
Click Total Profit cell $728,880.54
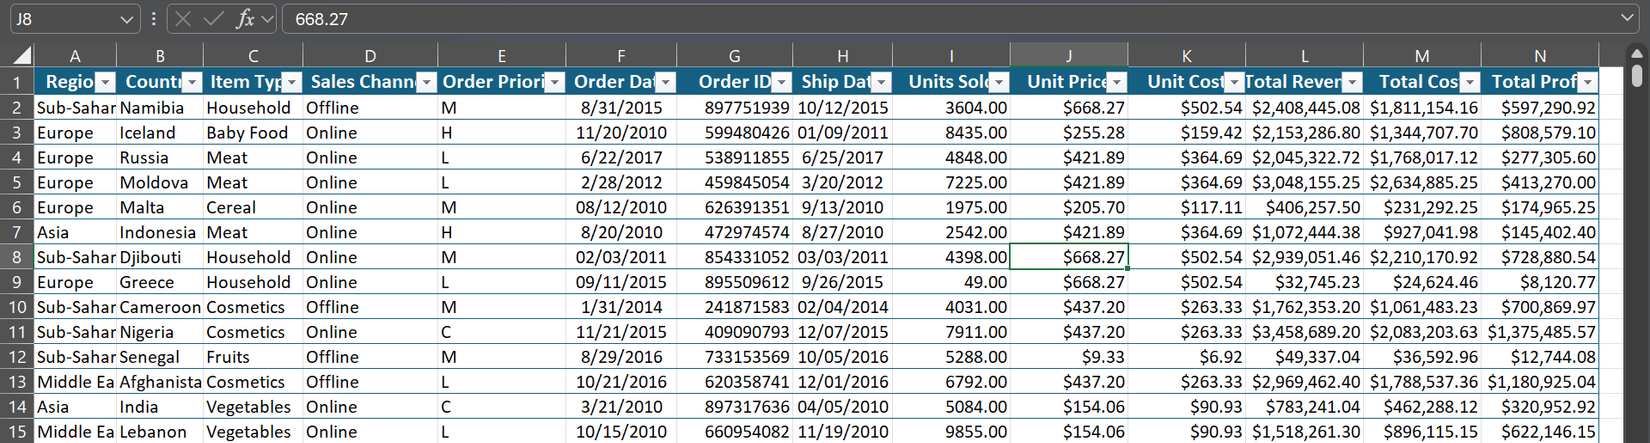tap(1540, 257)
